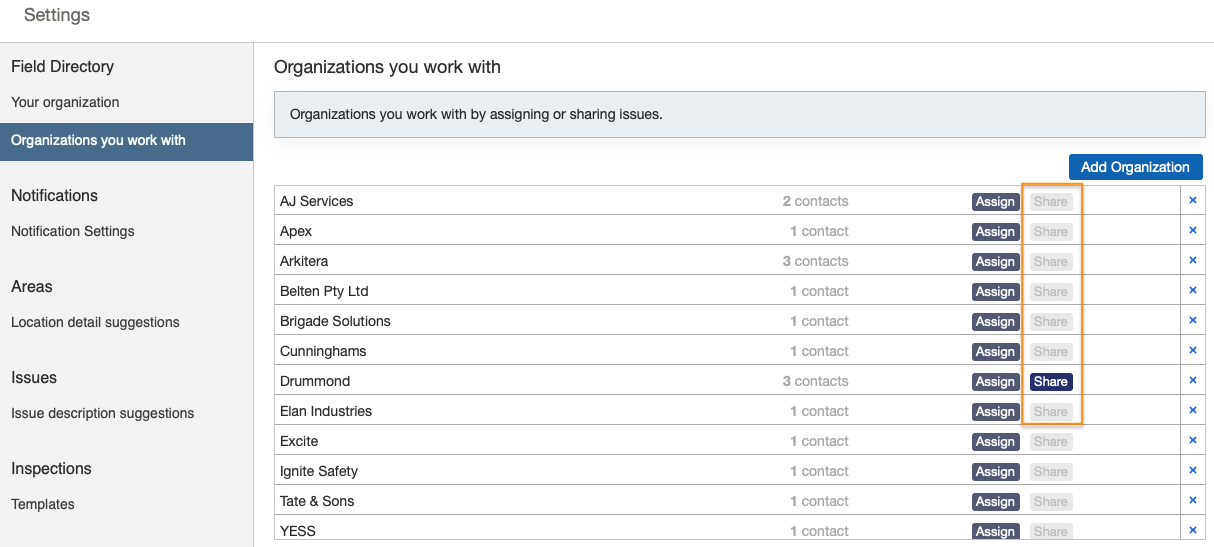
Task: Click the X icon for Arkitera
Action: [x=1192, y=260]
